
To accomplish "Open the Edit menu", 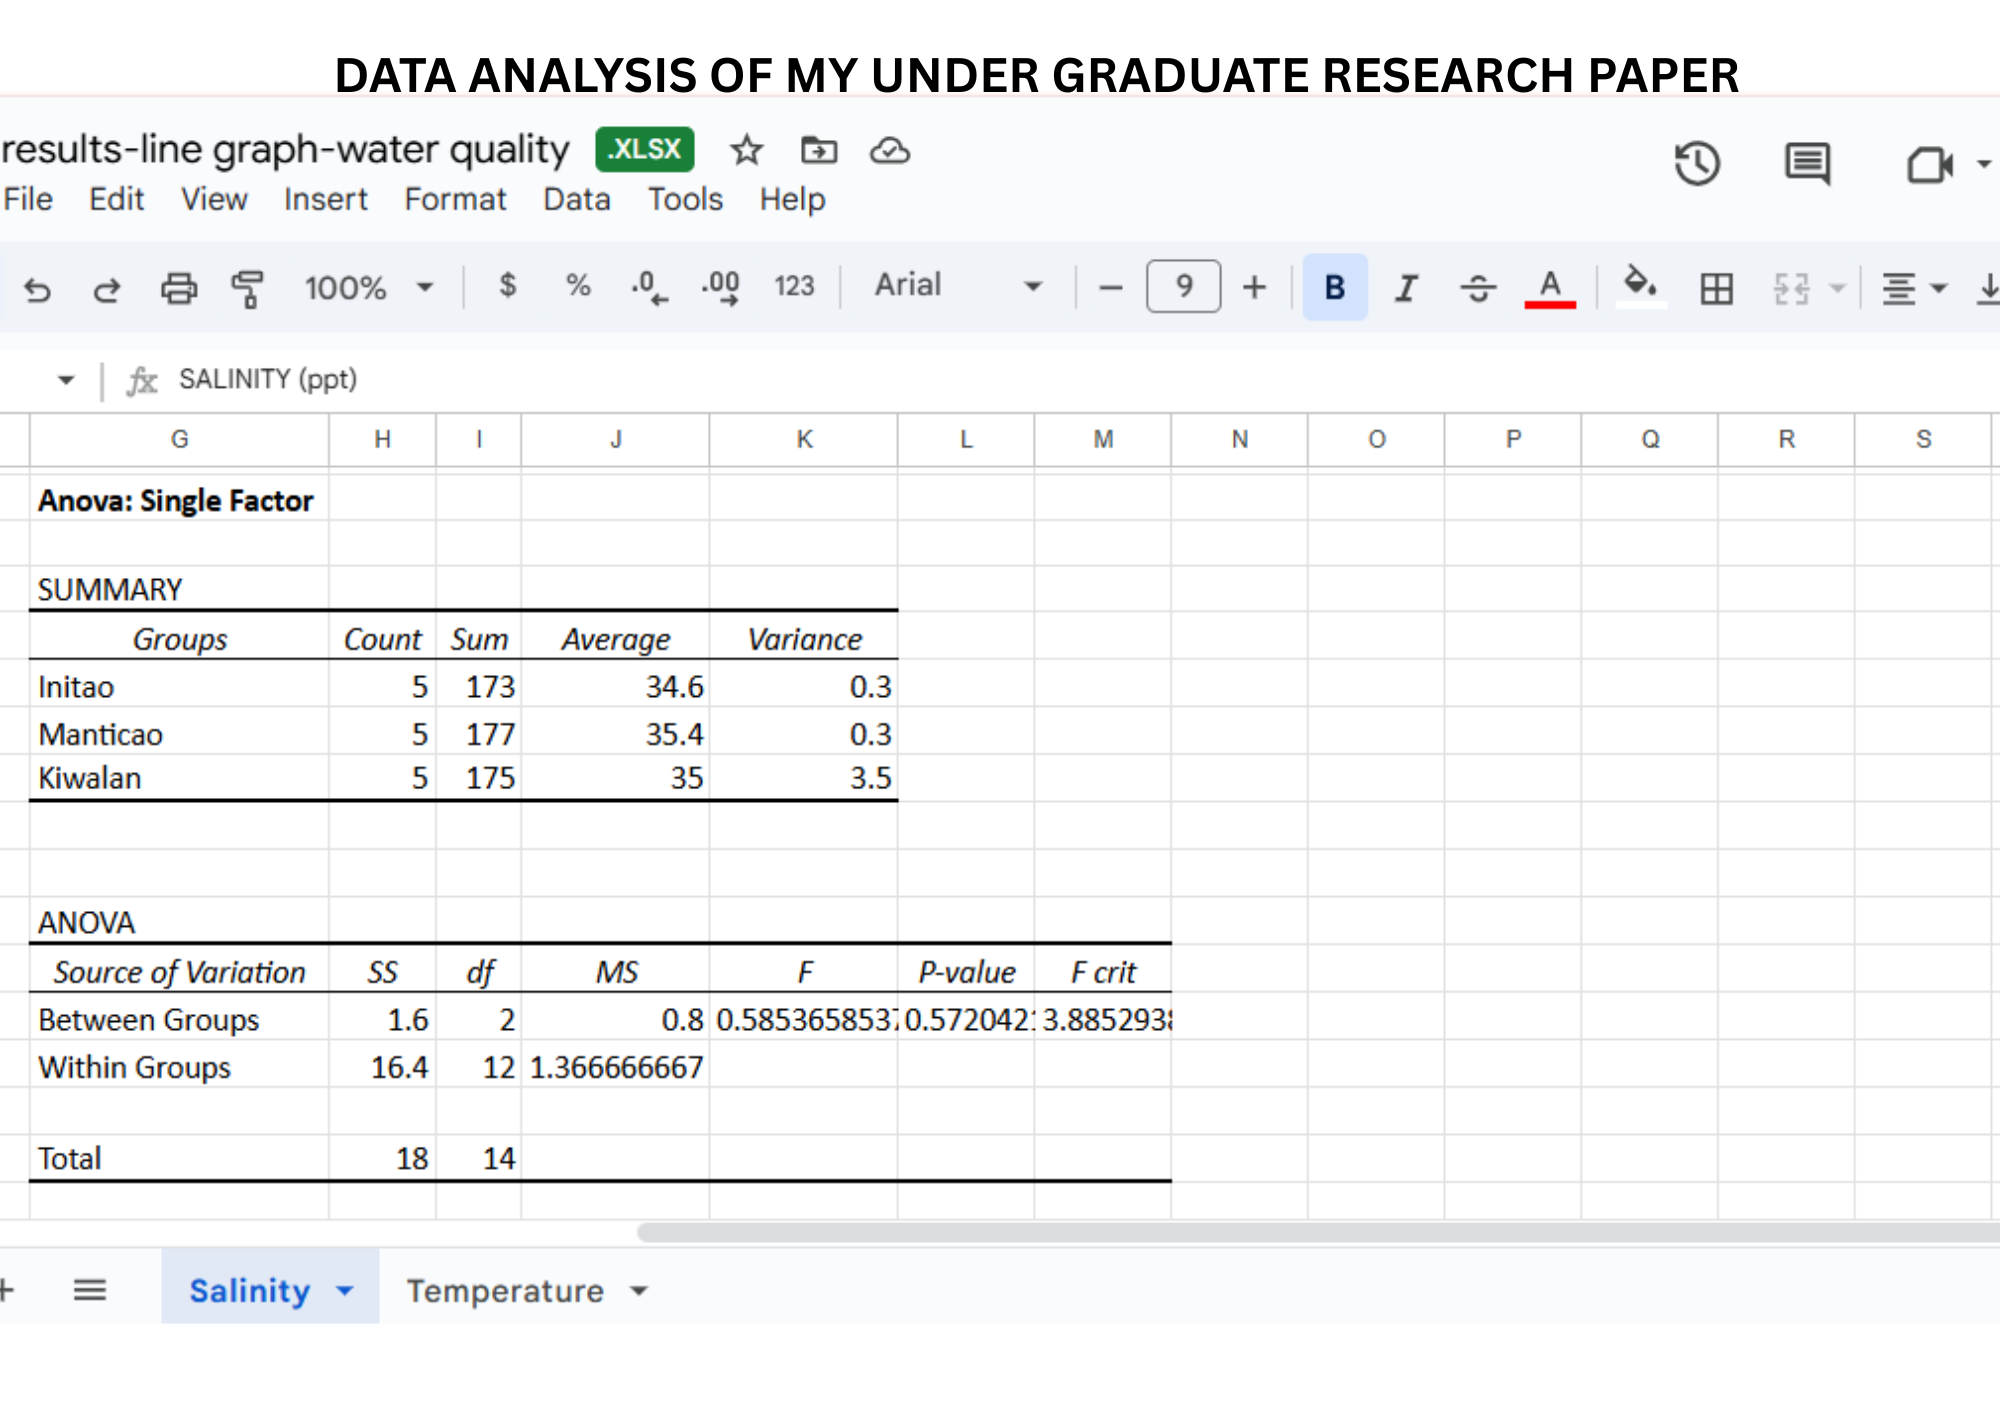I will coord(116,199).
